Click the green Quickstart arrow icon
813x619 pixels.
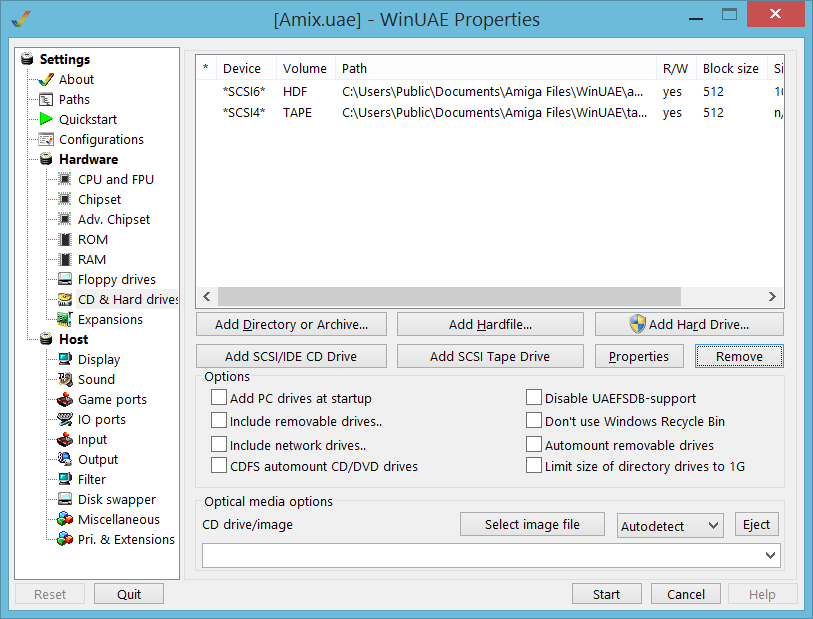click(46, 119)
